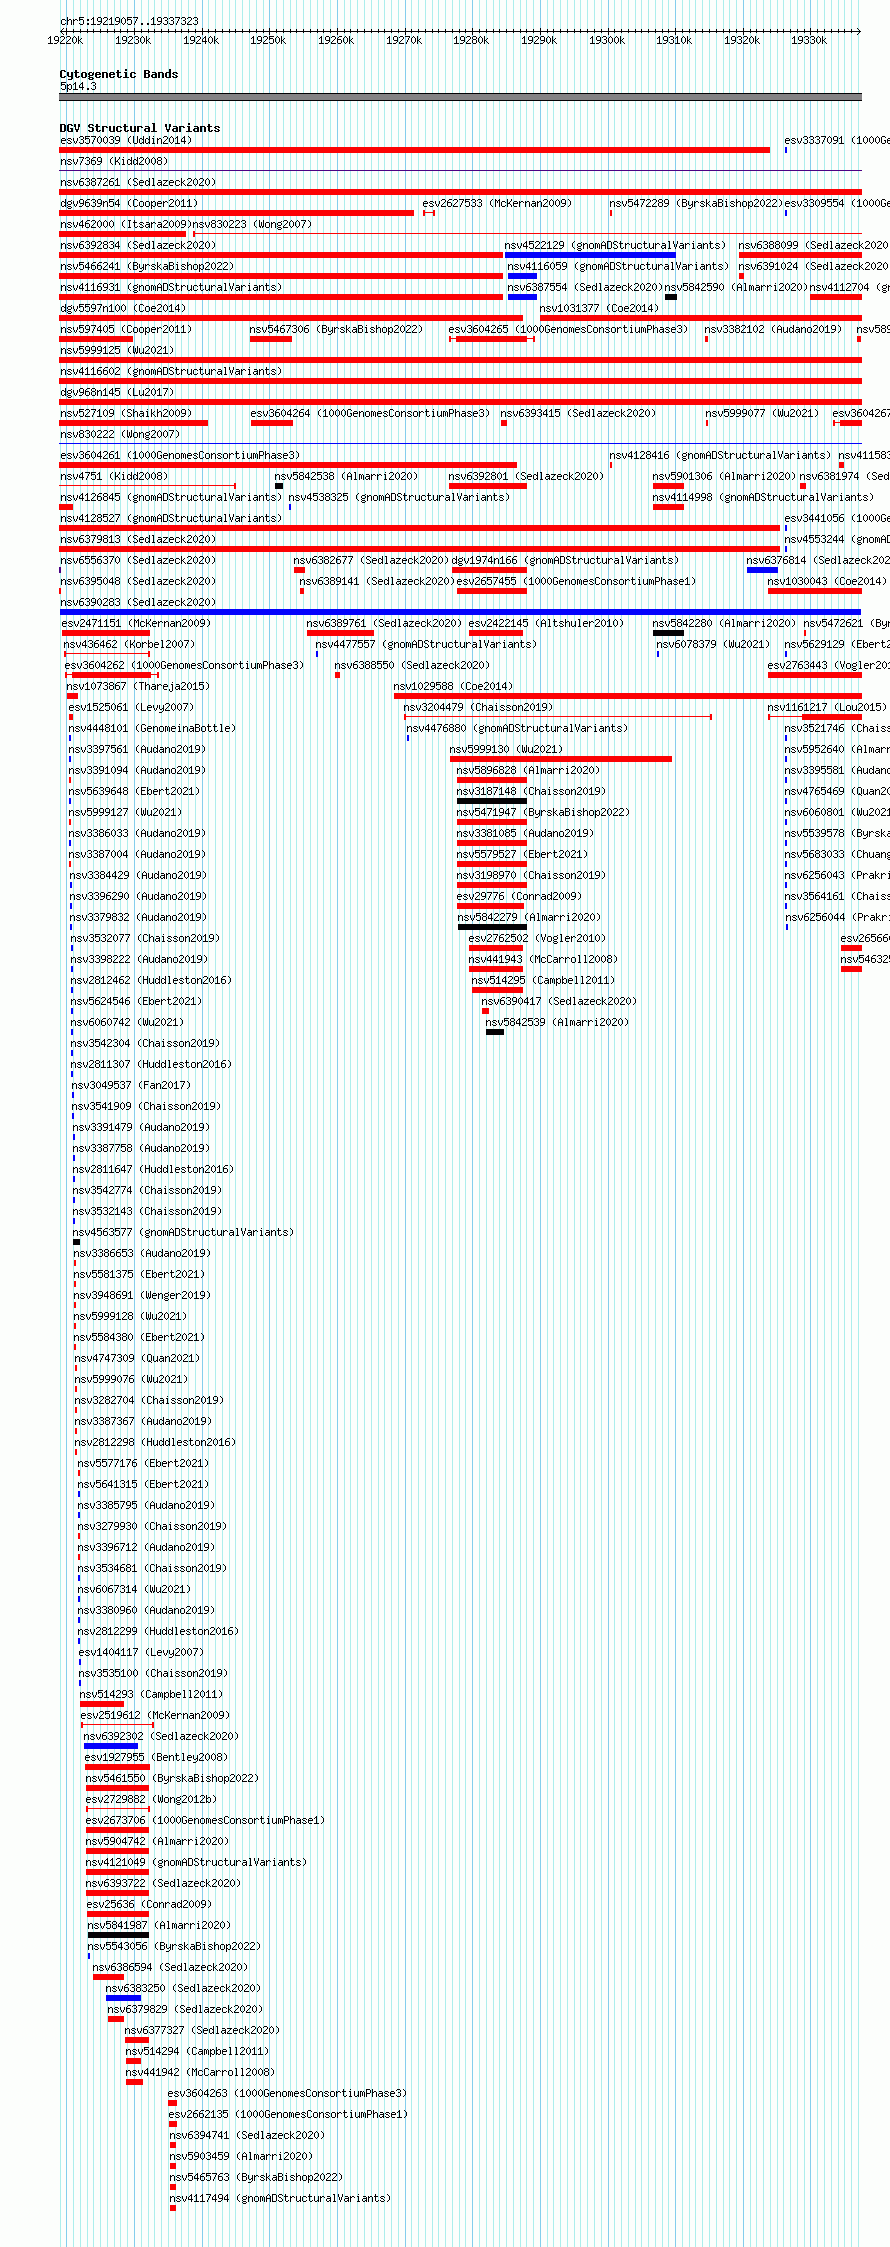Select nsv5999077 (Wu2021) variant

(762, 413)
